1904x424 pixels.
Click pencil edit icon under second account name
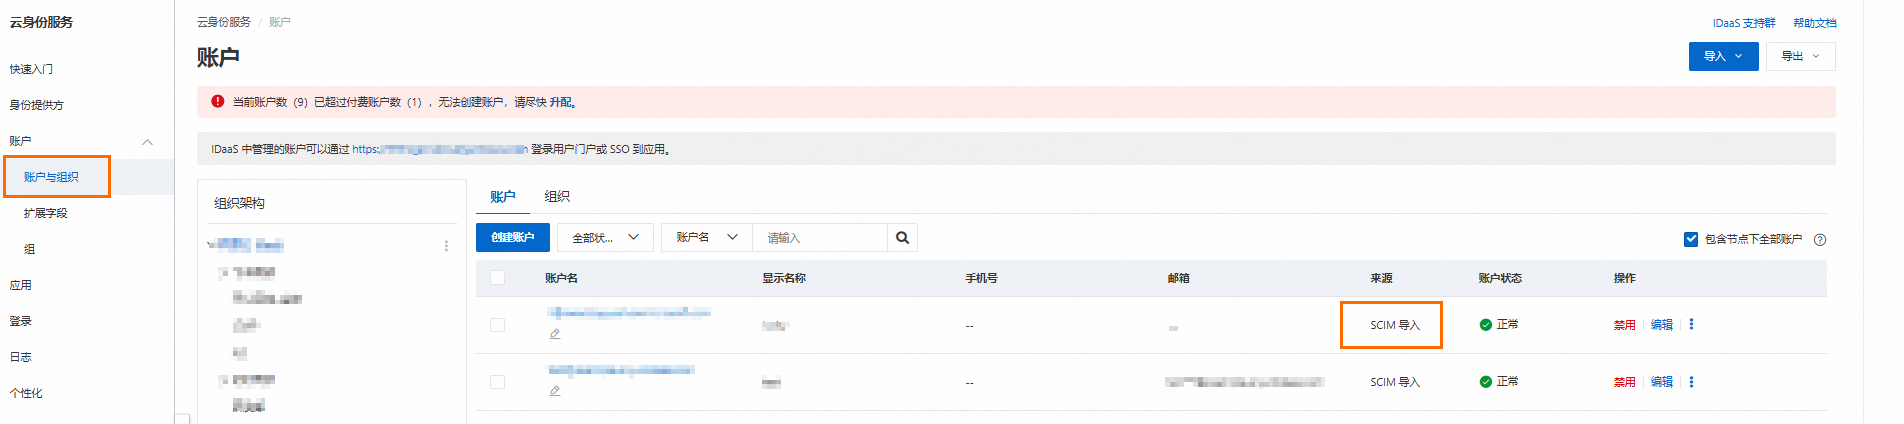click(554, 391)
